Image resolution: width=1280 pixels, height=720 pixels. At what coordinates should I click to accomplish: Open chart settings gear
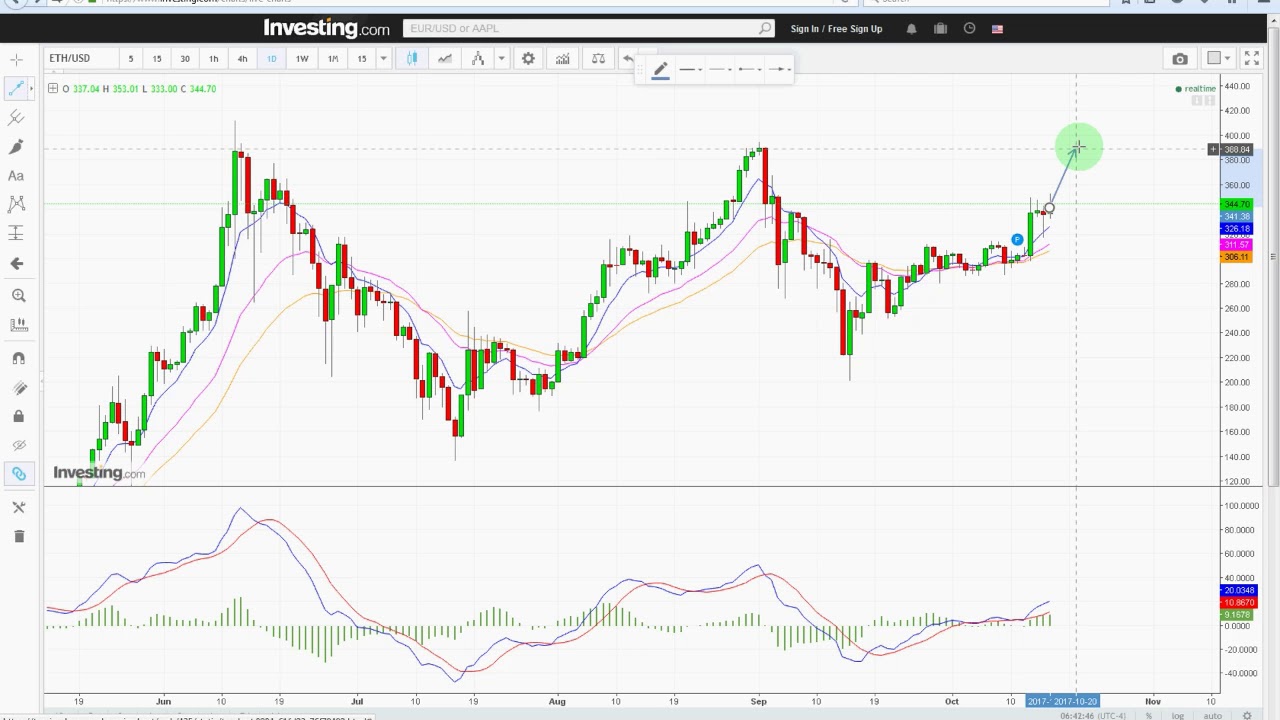528,59
